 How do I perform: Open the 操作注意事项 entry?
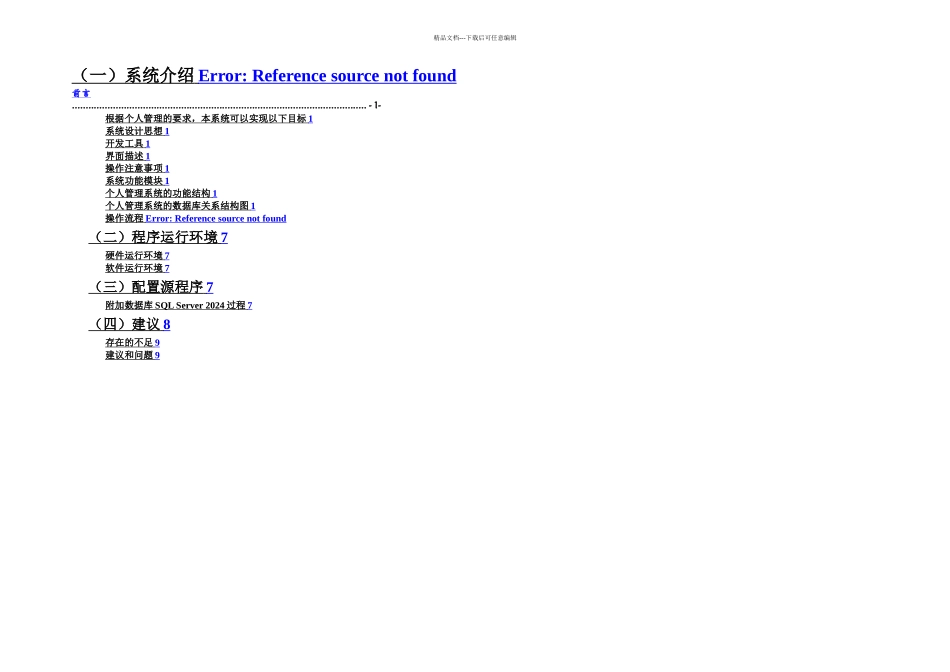(138, 168)
